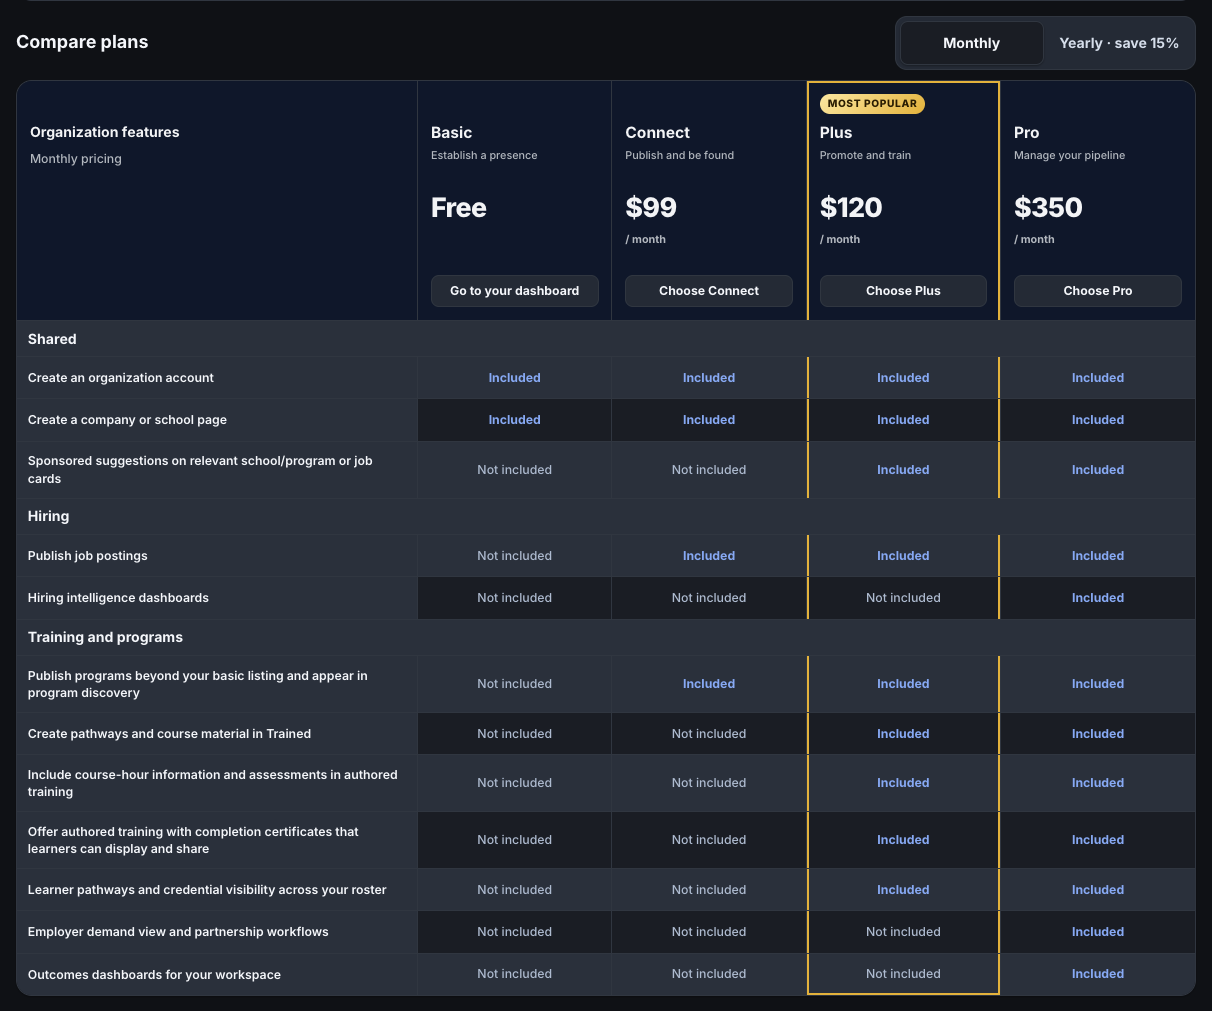Click Plus cell for Outcomes dashboards row
This screenshot has width=1212, height=1011.
coord(903,974)
